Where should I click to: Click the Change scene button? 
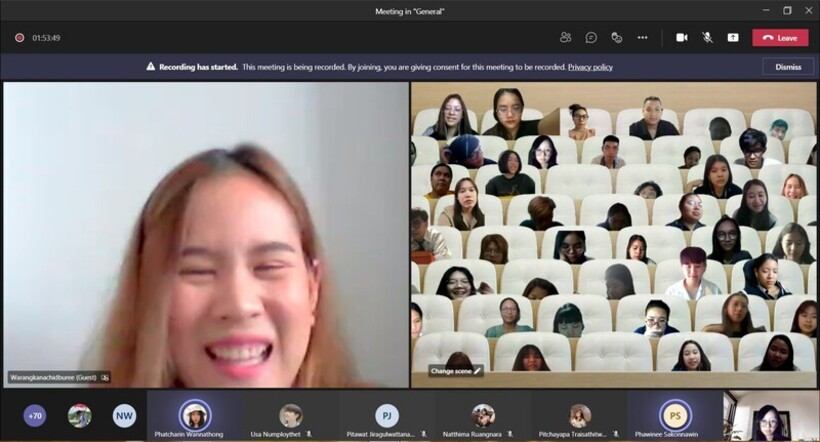point(456,371)
